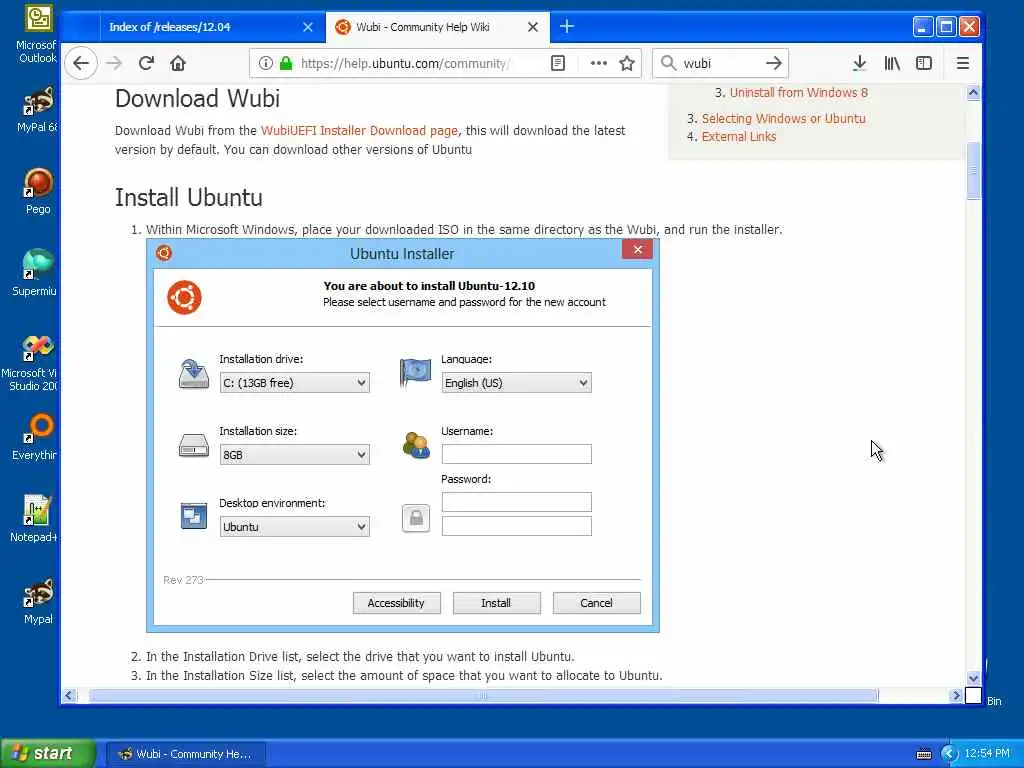The image size is (1024, 768).
Task: Click the Accessibility button
Action: point(396,603)
